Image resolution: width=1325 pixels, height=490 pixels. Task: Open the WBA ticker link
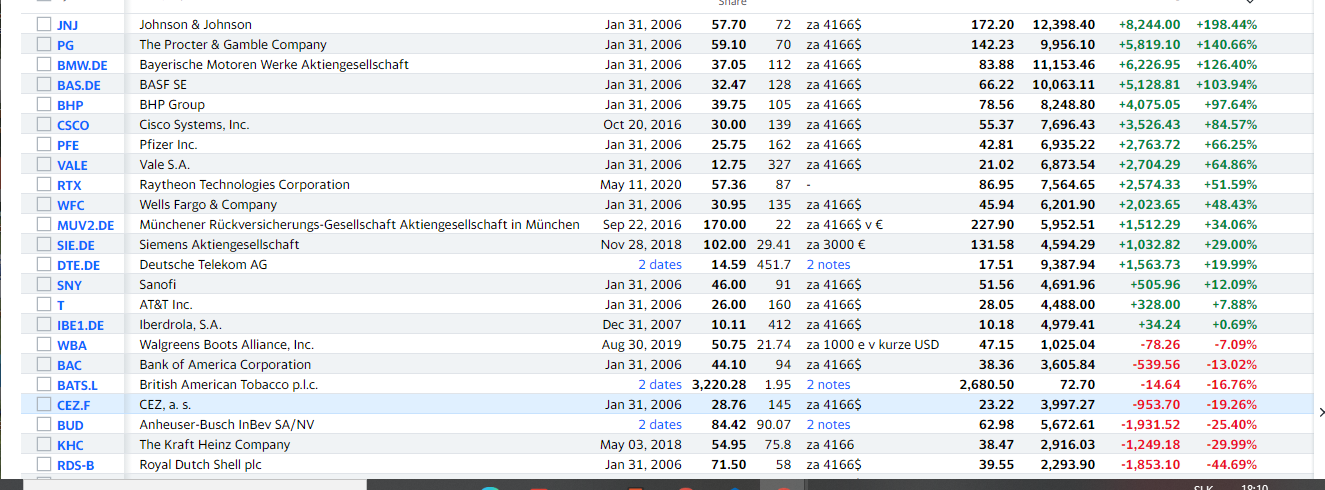coord(71,345)
